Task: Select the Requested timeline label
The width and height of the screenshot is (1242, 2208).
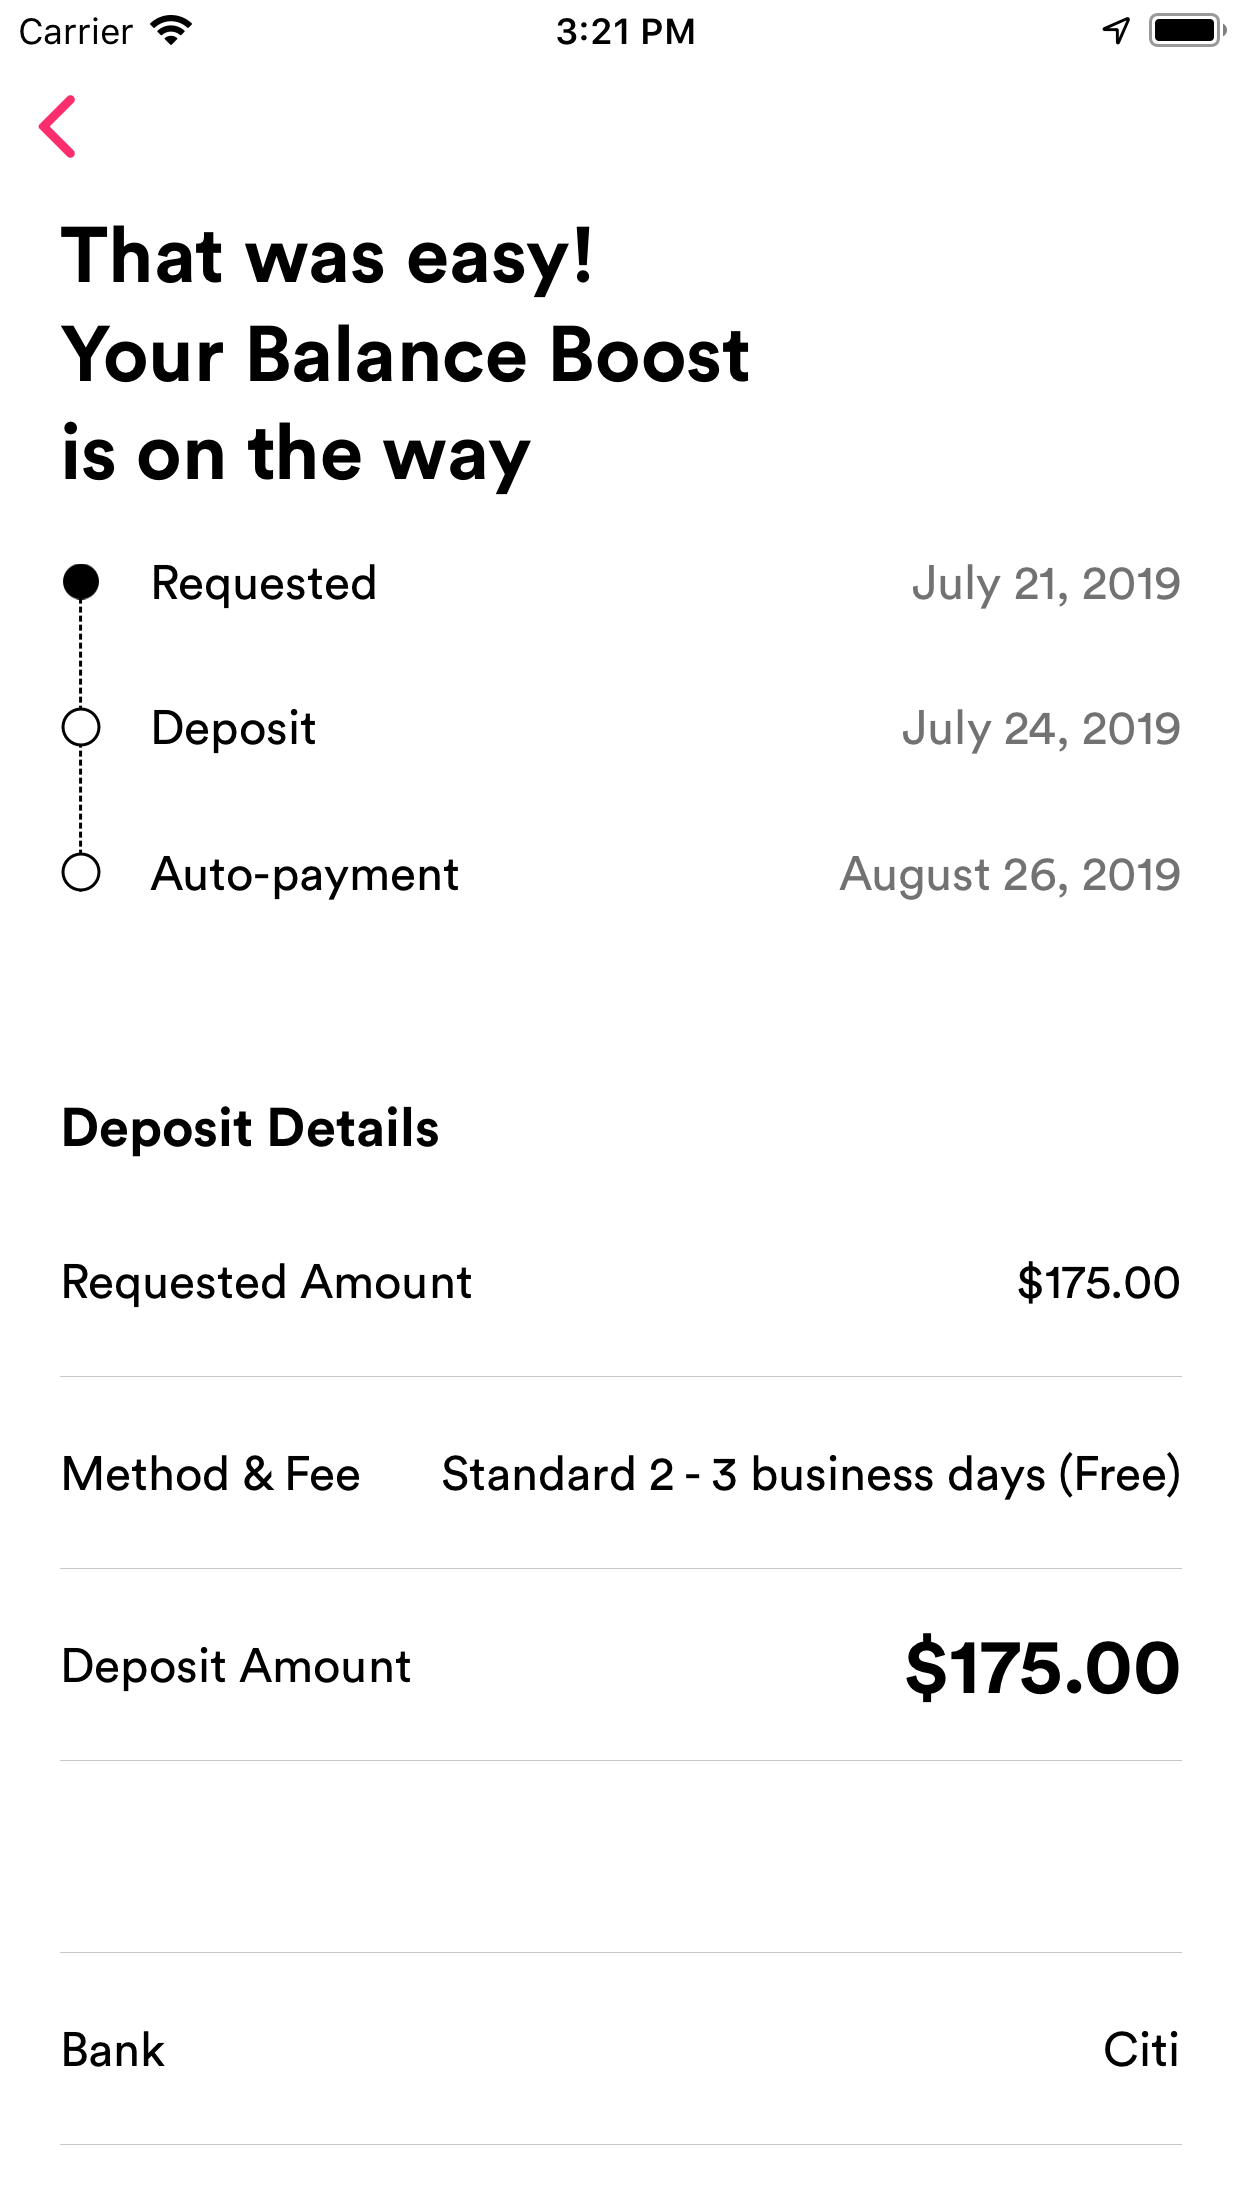Action: tap(264, 583)
